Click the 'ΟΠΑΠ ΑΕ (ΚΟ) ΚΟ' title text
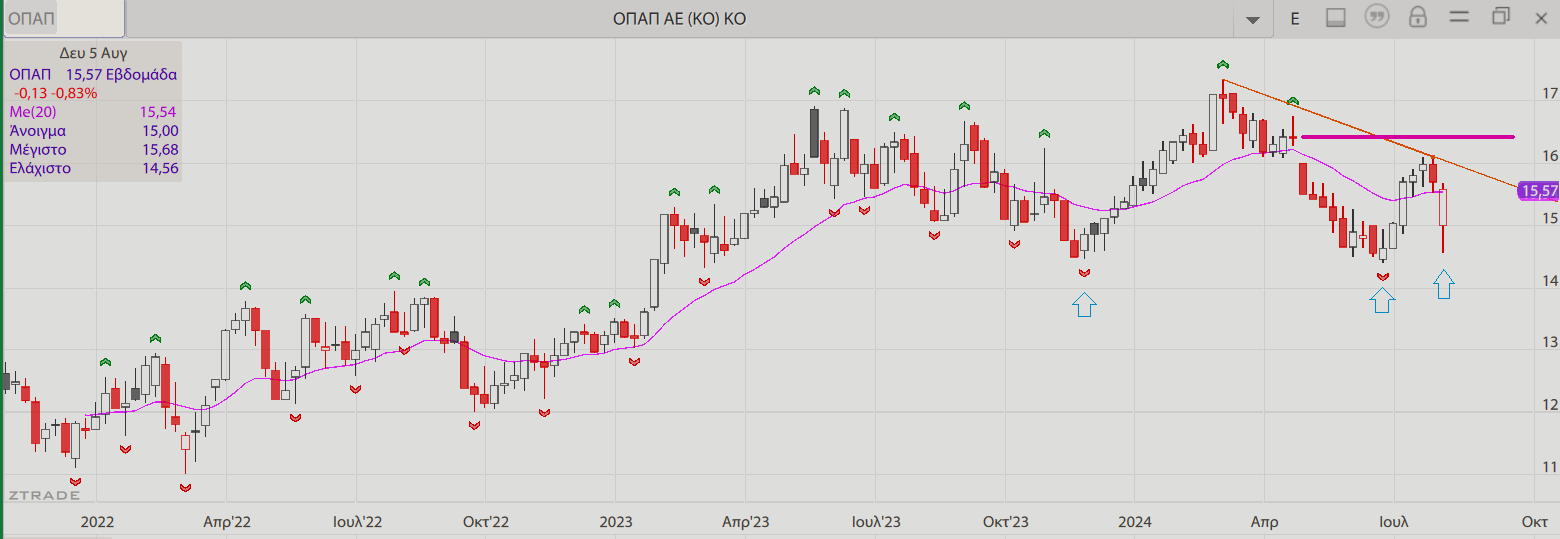 (680, 19)
